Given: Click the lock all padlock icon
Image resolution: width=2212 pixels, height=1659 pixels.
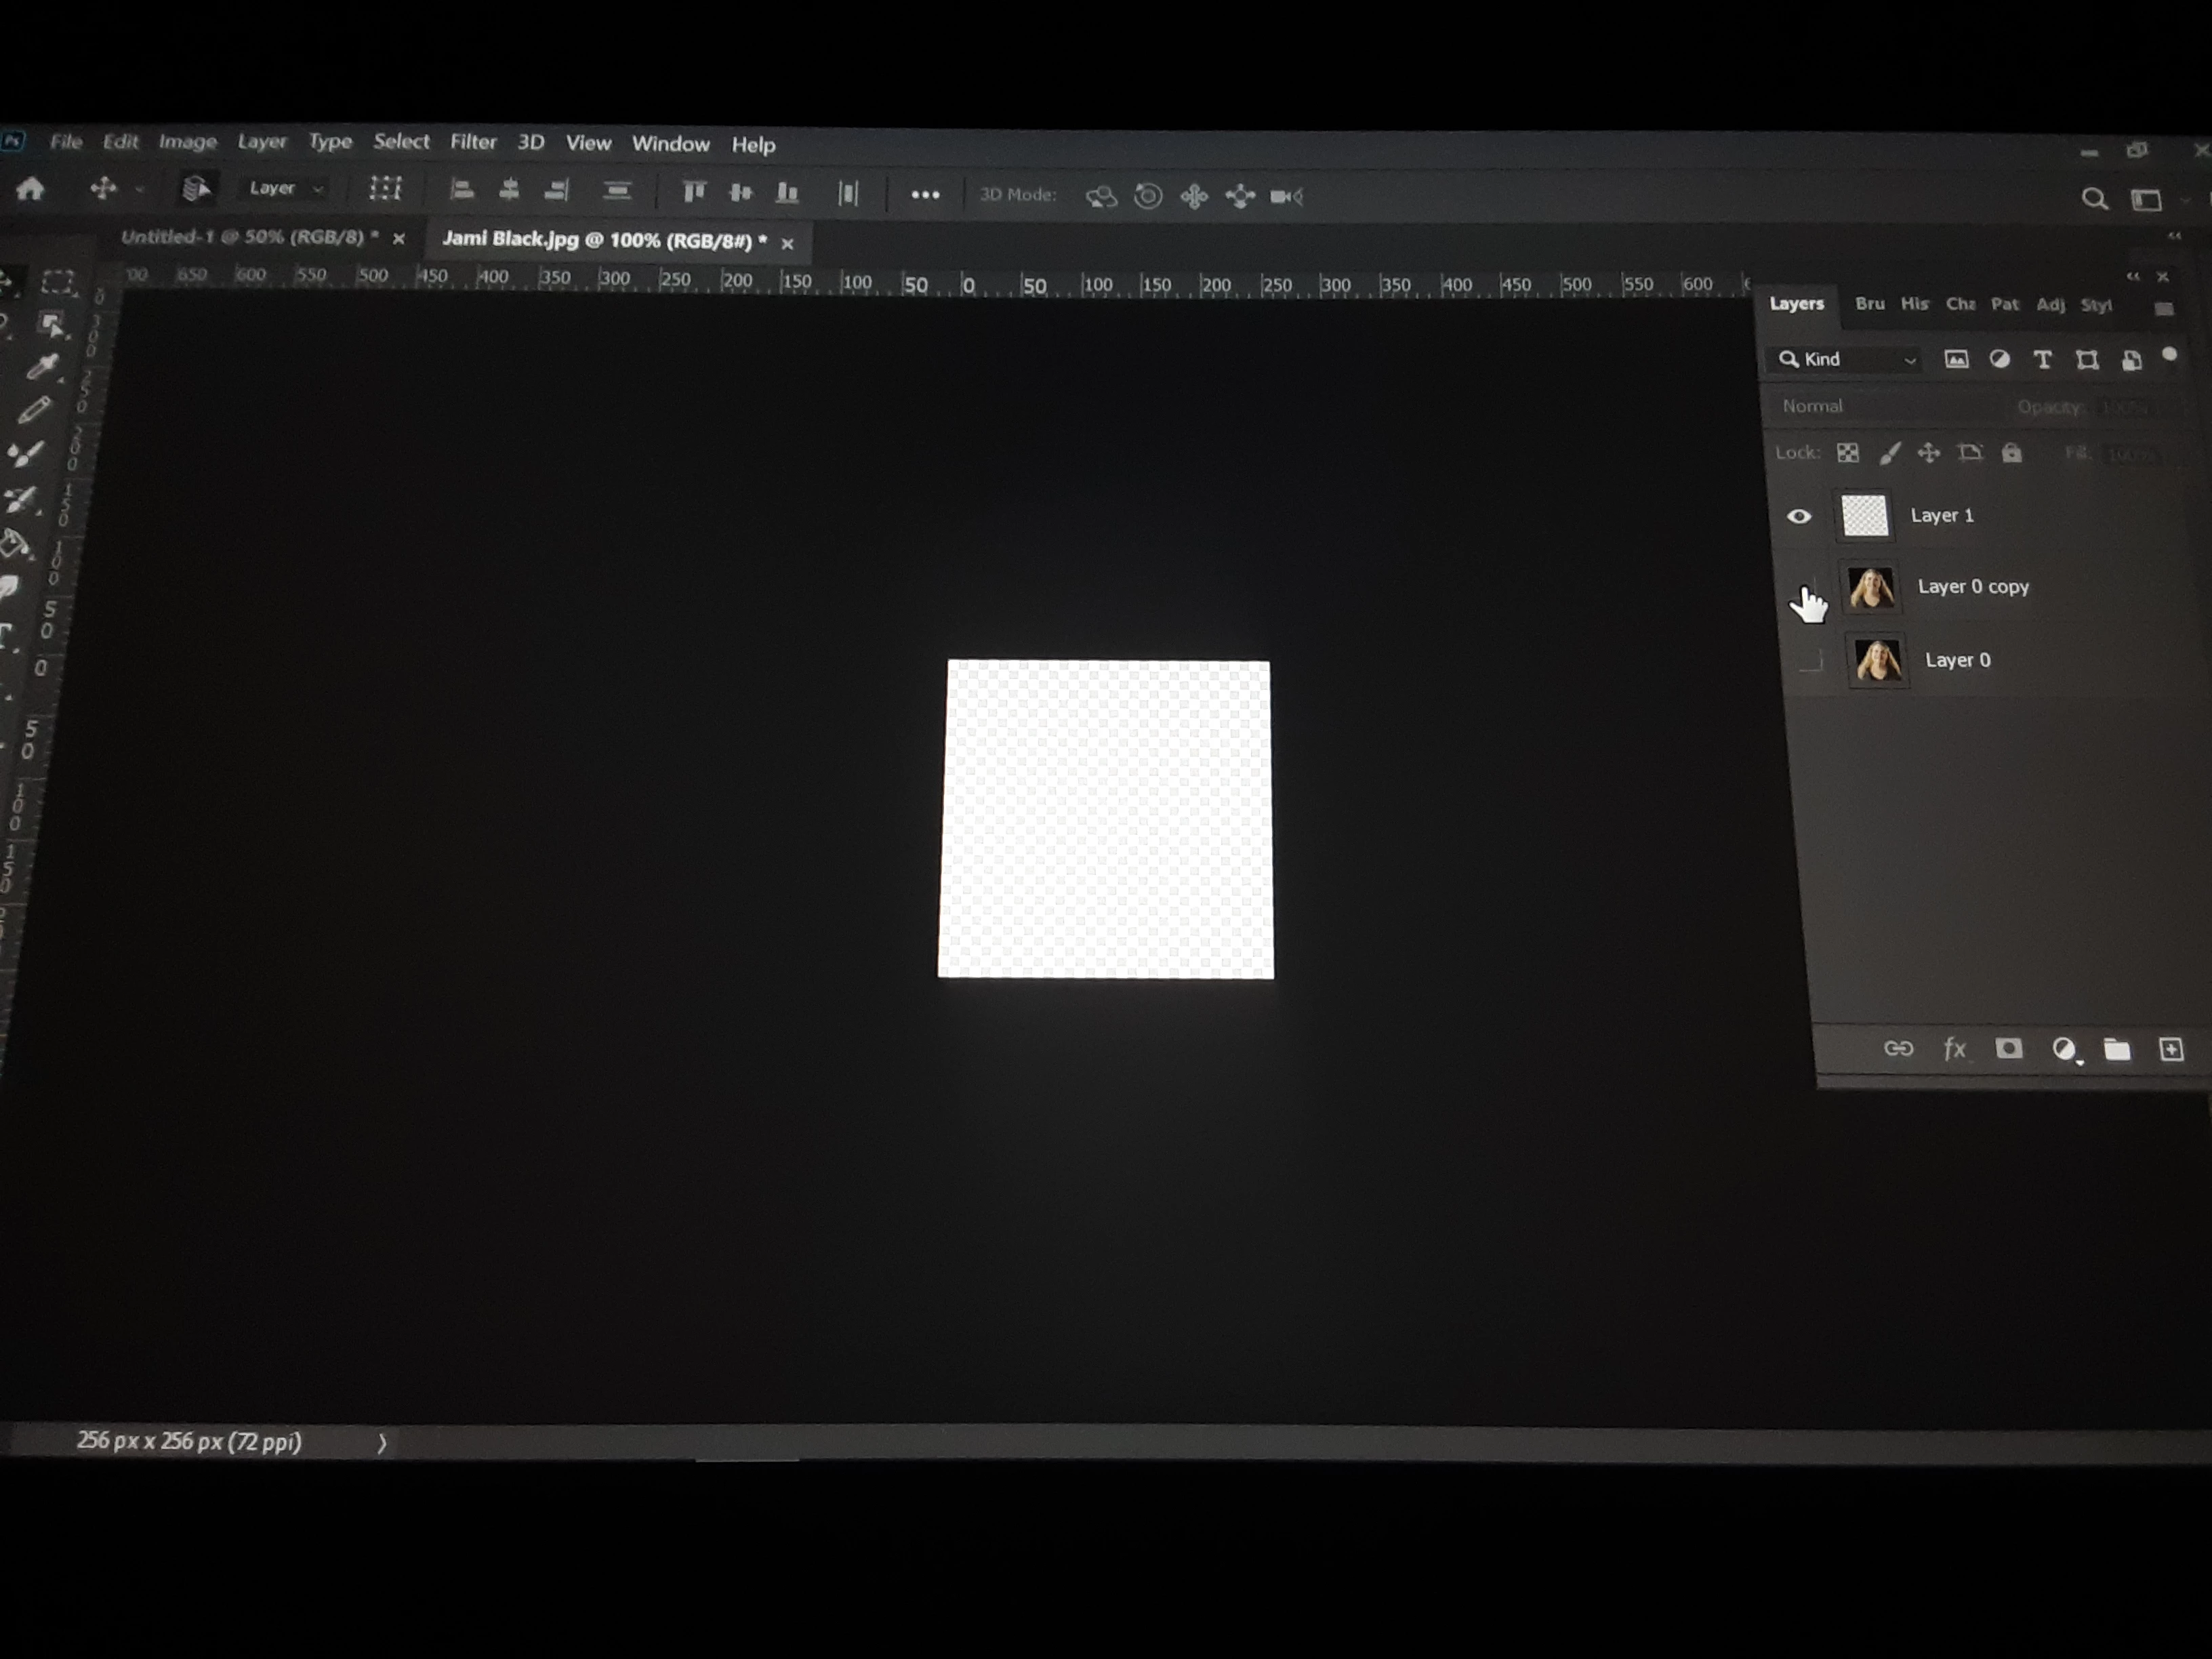Looking at the screenshot, I should [x=2012, y=453].
